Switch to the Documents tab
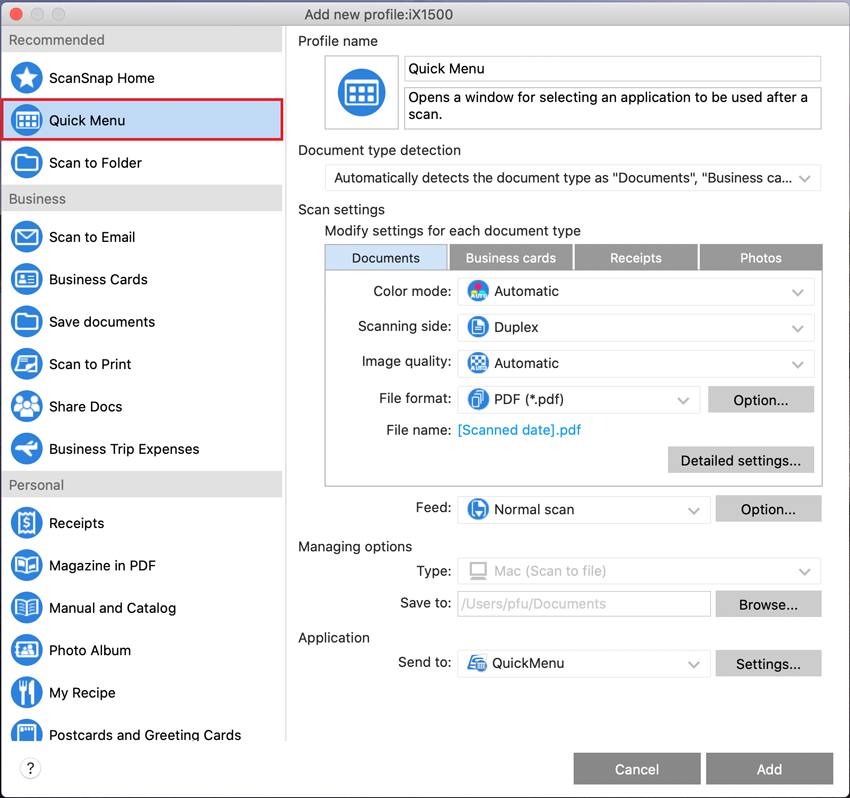Viewport: 850px width, 798px height. coord(386,258)
